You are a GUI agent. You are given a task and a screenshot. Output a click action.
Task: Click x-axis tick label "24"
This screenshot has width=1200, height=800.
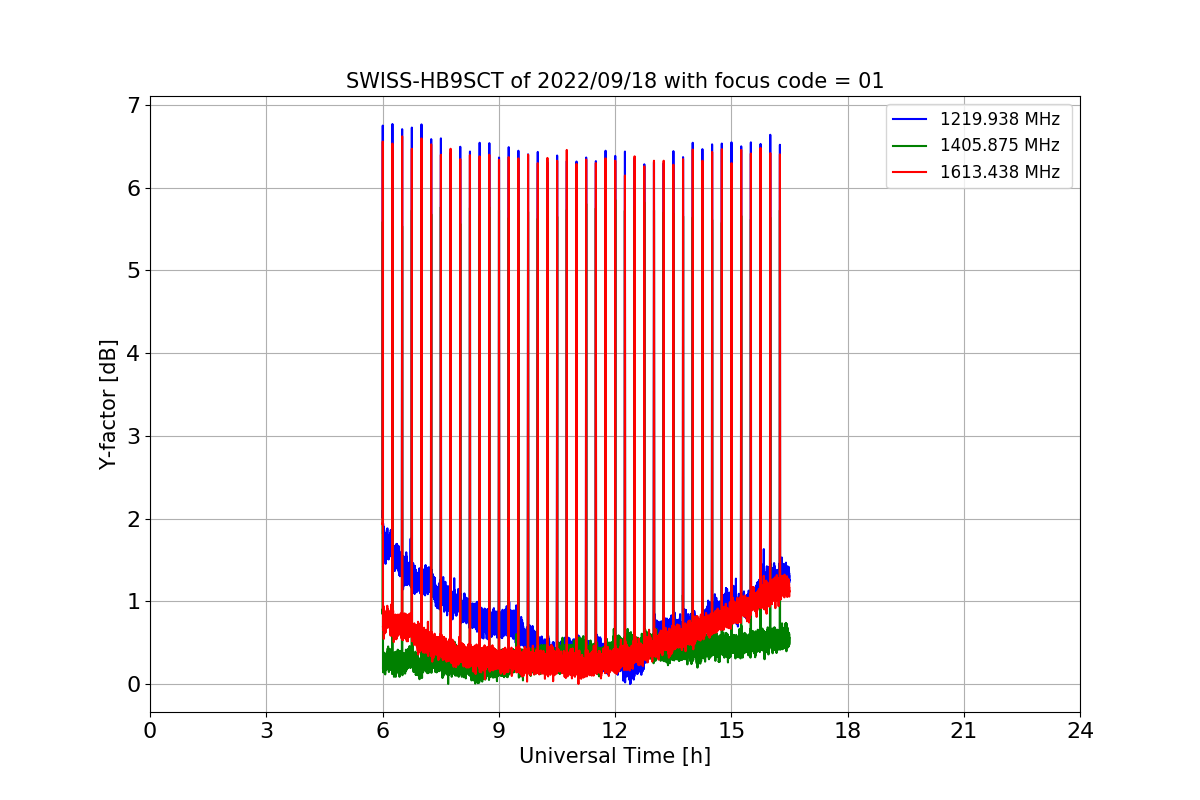click(1080, 731)
